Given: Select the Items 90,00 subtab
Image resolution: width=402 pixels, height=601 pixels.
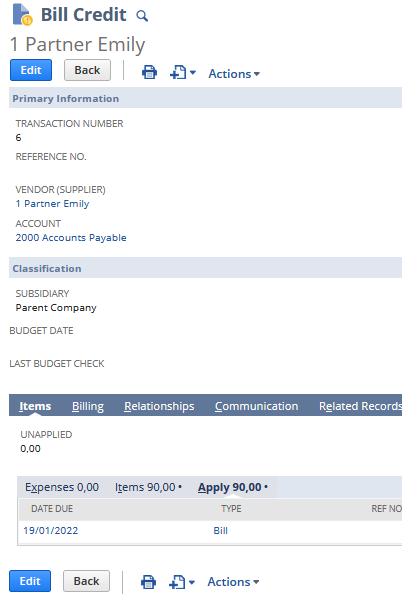Looking at the screenshot, I should pos(148,487).
